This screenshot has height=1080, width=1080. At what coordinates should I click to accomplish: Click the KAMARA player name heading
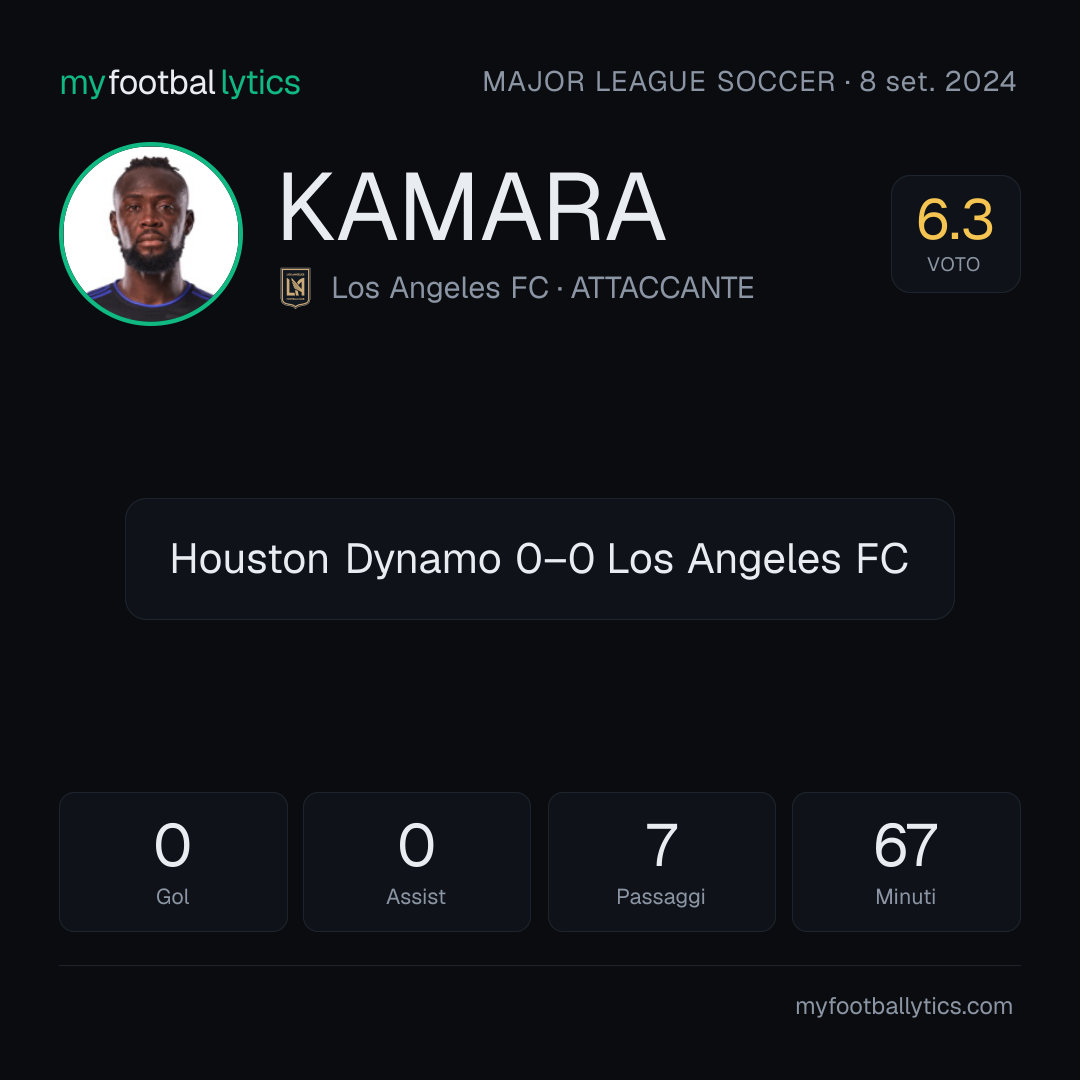coord(472,207)
